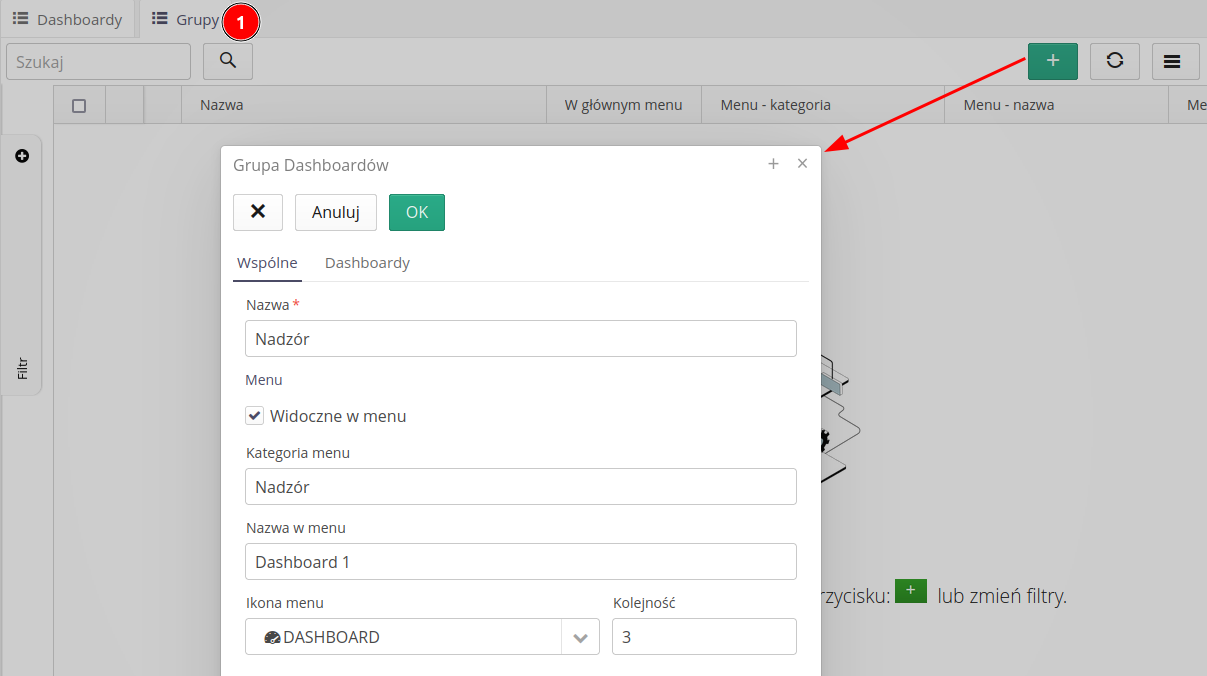
Task: Confirm with the green OK button
Action: point(417,212)
